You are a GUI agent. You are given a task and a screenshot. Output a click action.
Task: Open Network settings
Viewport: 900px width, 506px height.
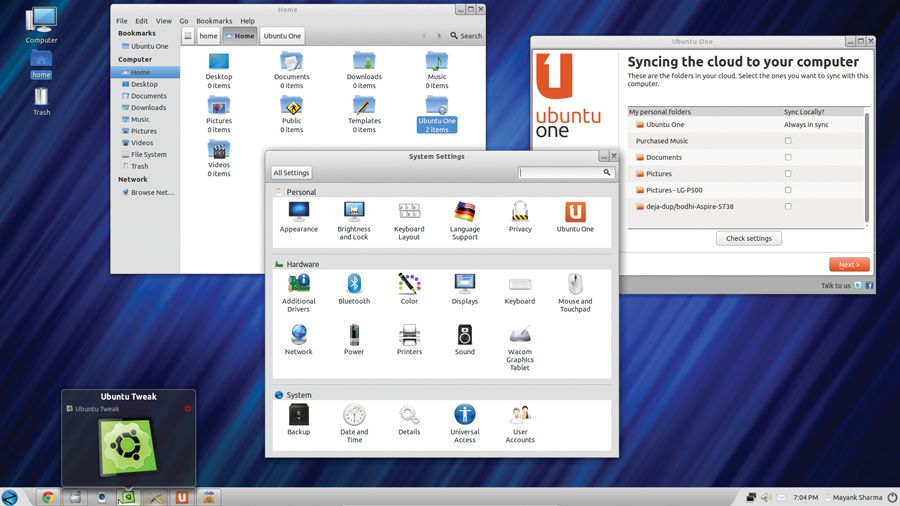click(298, 340)
